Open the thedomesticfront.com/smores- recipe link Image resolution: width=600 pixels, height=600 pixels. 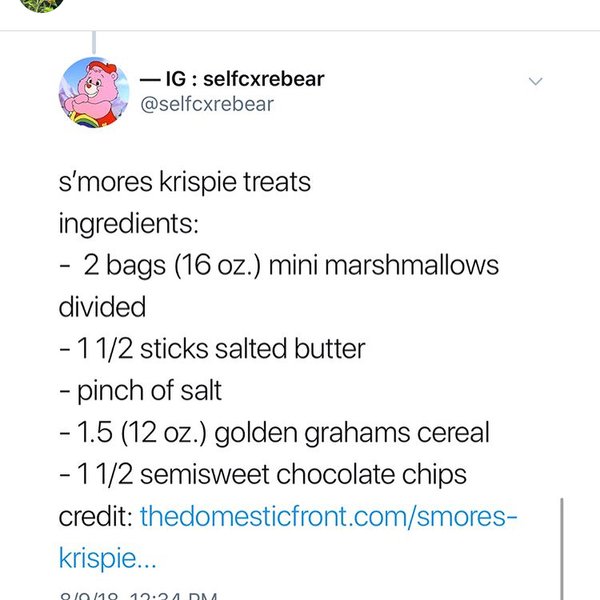pyautogui.click(x=332, y=517)
